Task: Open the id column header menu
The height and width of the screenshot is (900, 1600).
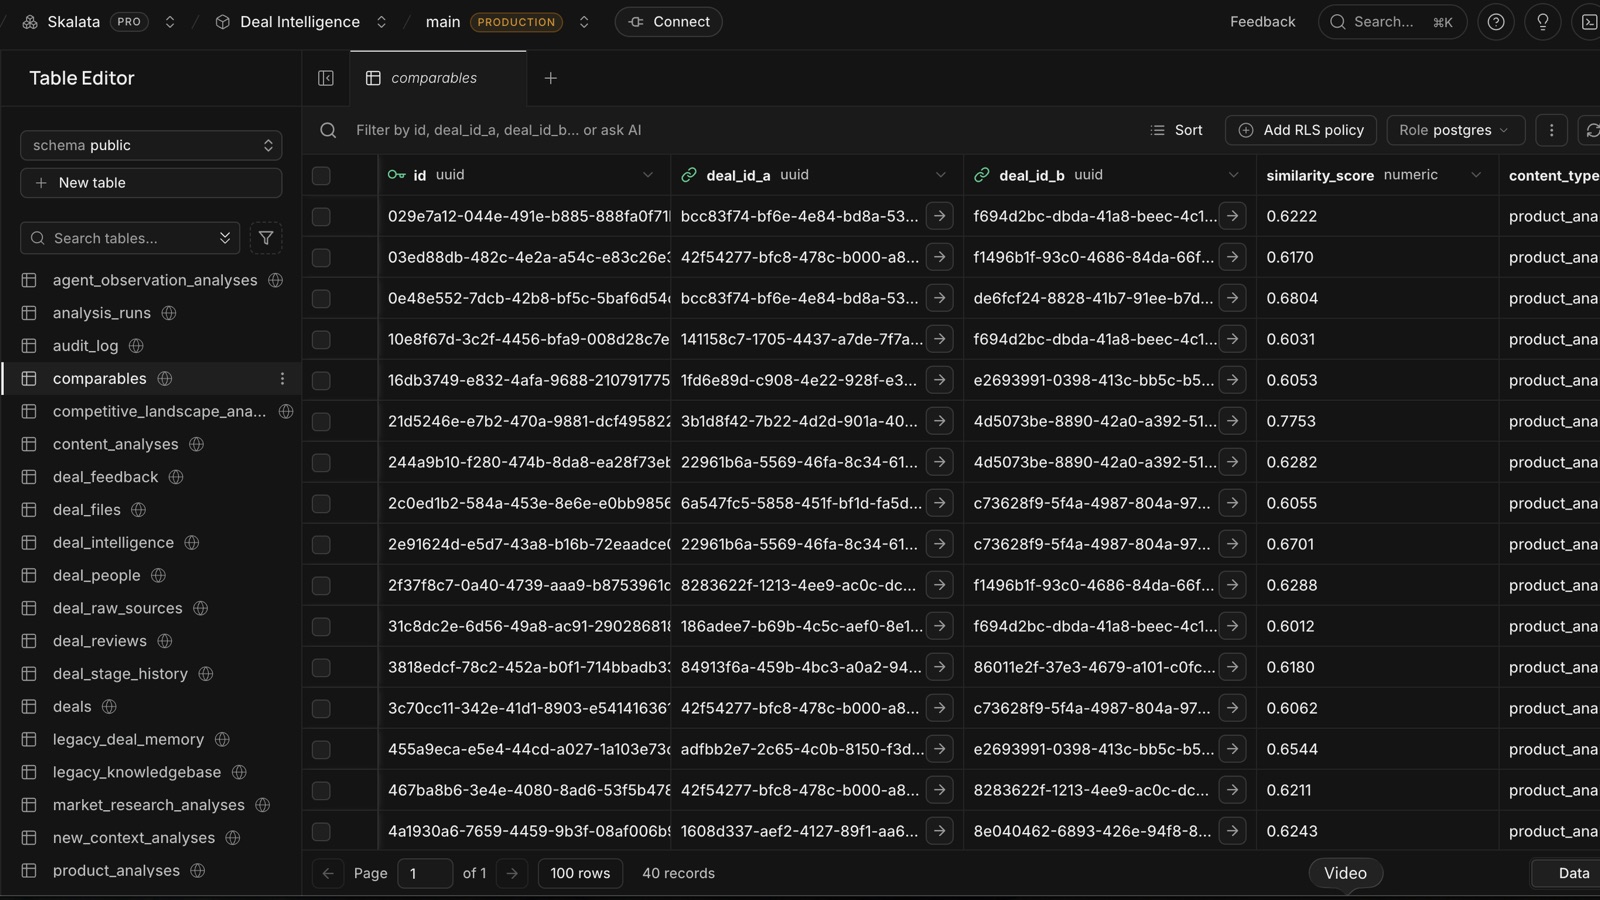Action: click(x=648, y=175)
